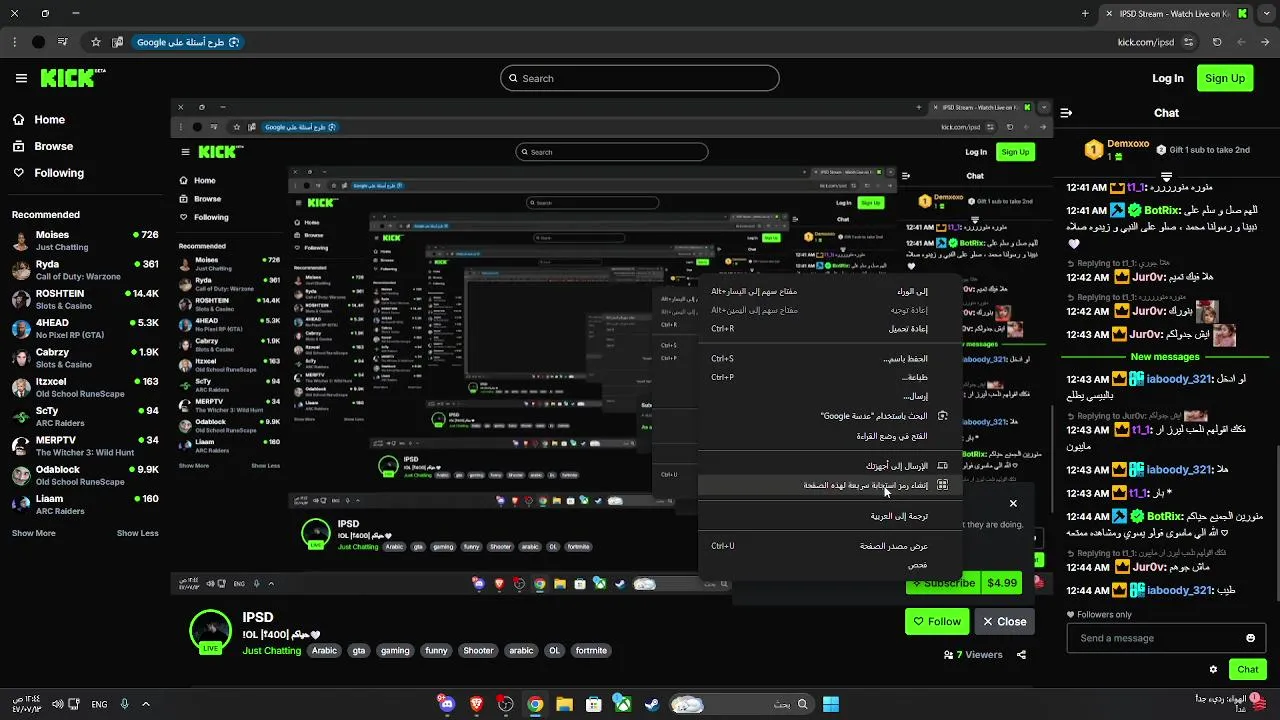1280x720 pixels.
Task: Bookmark this page with star icon
Action: pyautogui.click(x=96, y=42)
